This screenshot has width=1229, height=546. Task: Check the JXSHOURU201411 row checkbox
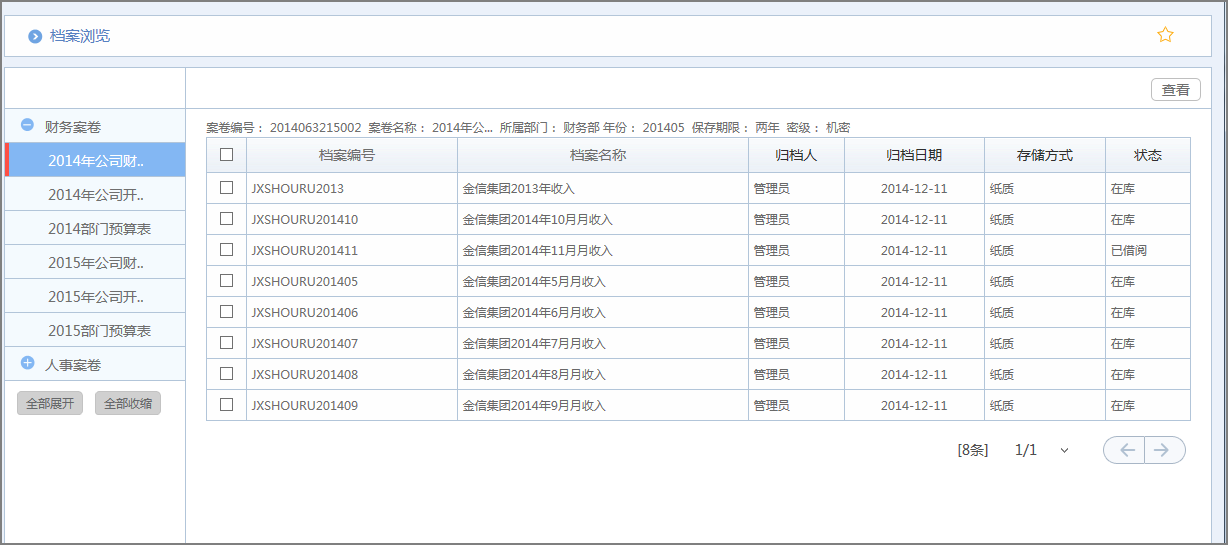[x=226, y=249]
